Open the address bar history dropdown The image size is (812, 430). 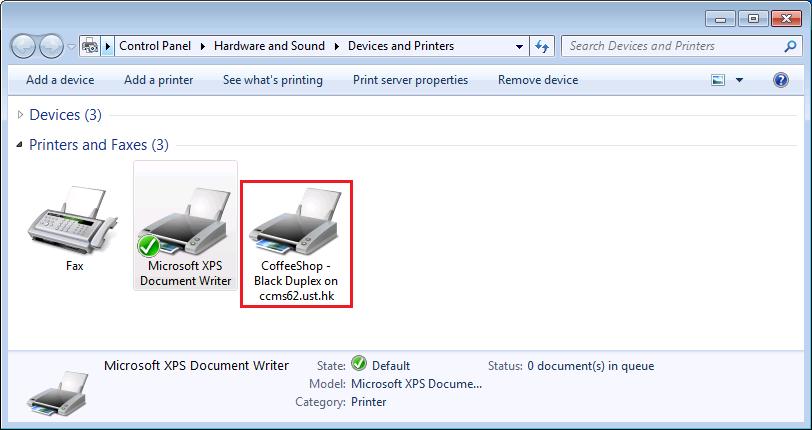[x=519, y=46]
